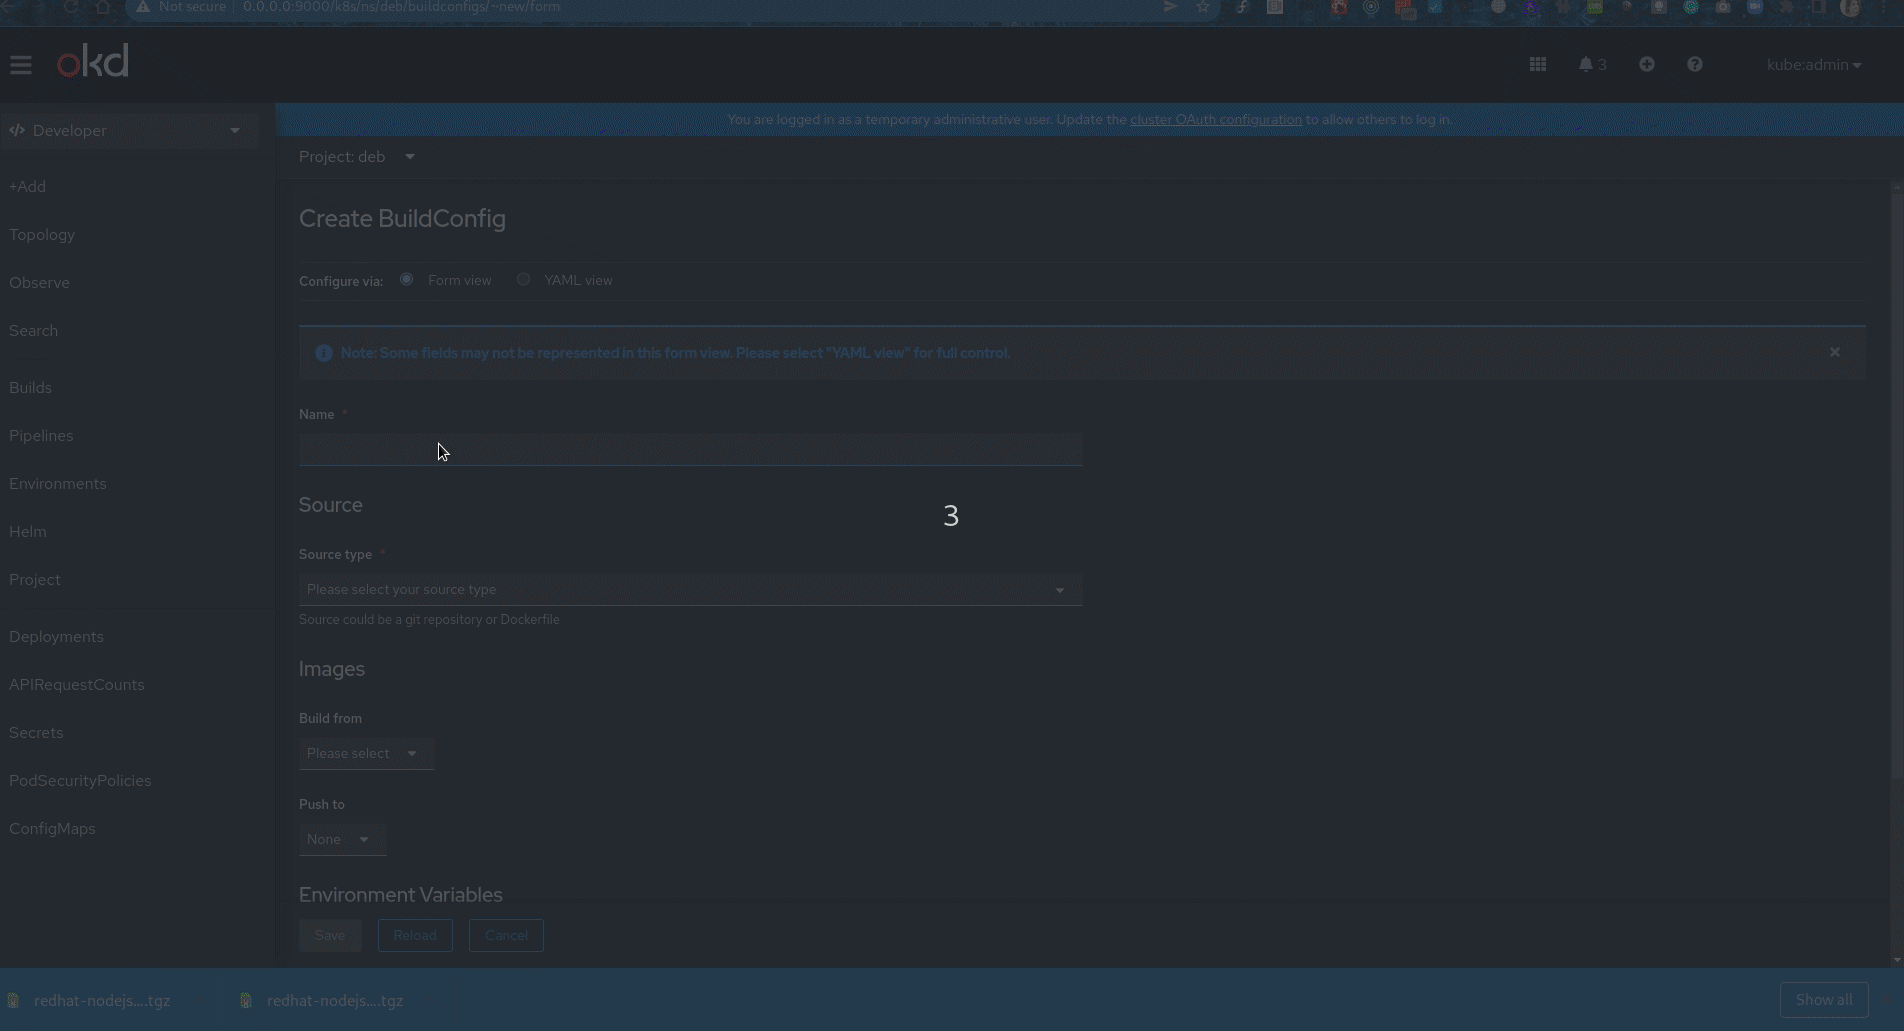This screenshot has height=1031, width=1904.
Task: Open the help question mark menu
Action: (x=1694, y=64)
